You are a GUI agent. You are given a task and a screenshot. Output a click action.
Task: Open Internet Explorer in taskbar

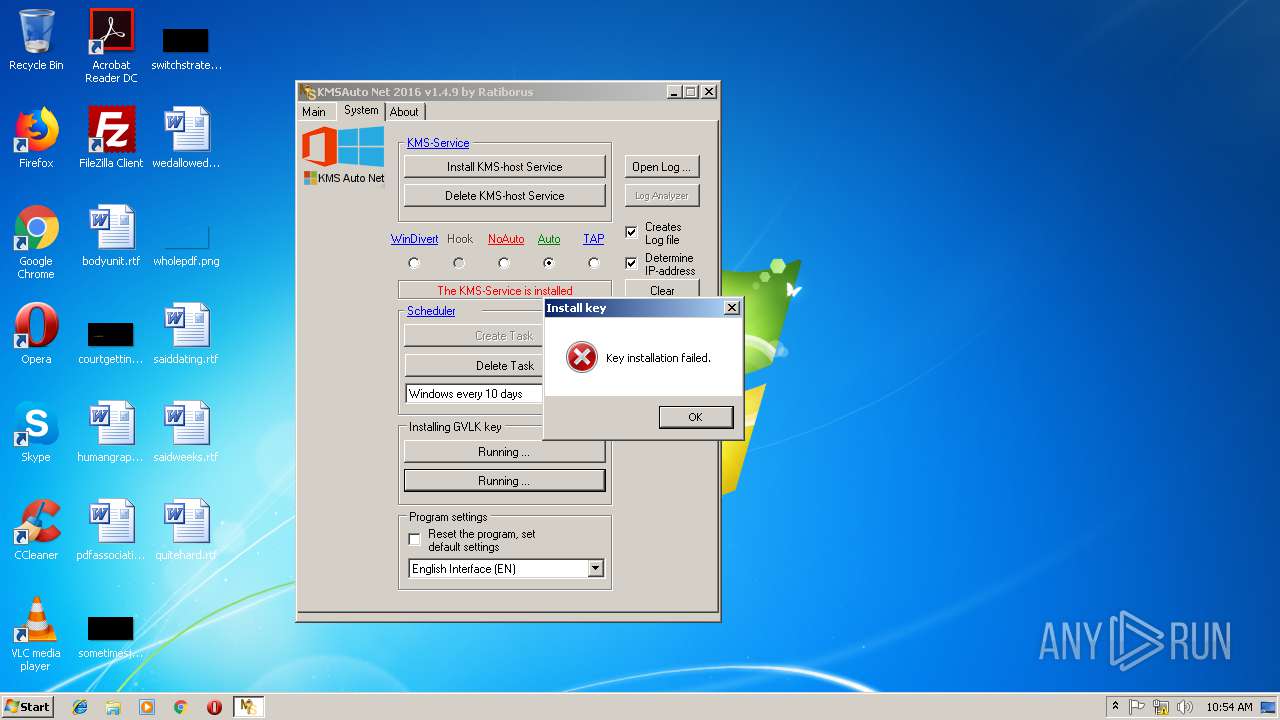tap(80, 707)
